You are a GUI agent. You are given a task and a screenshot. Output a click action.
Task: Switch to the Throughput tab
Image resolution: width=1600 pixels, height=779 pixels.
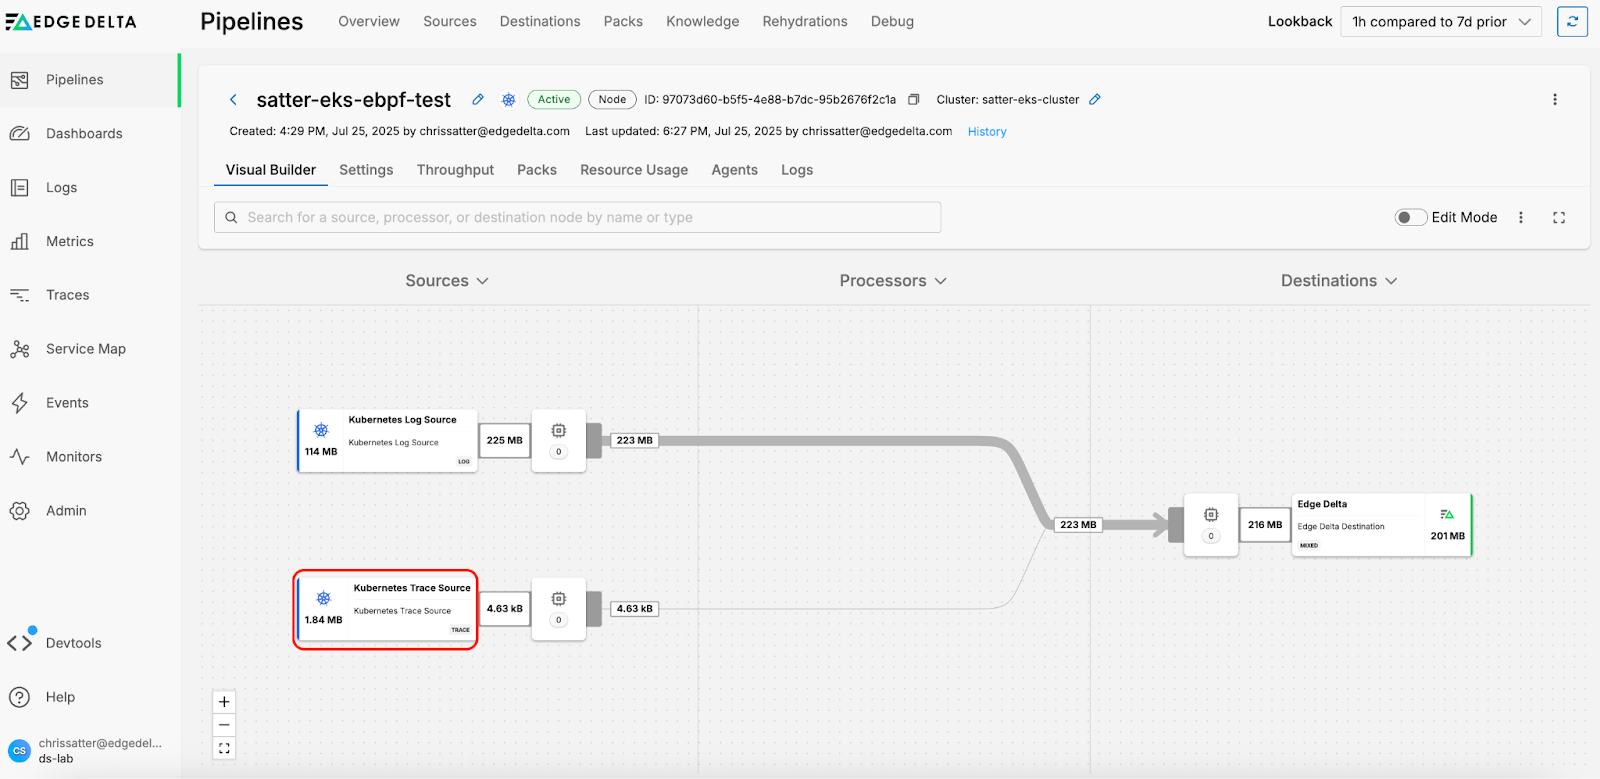[x=455, y=170]
